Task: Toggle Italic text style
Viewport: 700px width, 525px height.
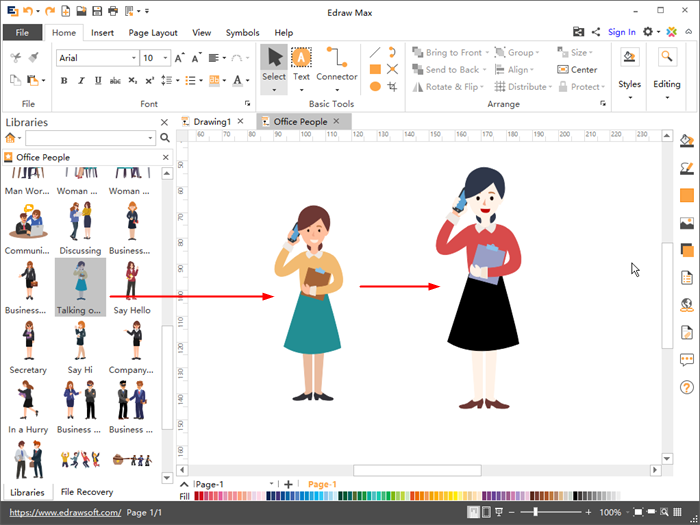Action: tap(80, 80)
